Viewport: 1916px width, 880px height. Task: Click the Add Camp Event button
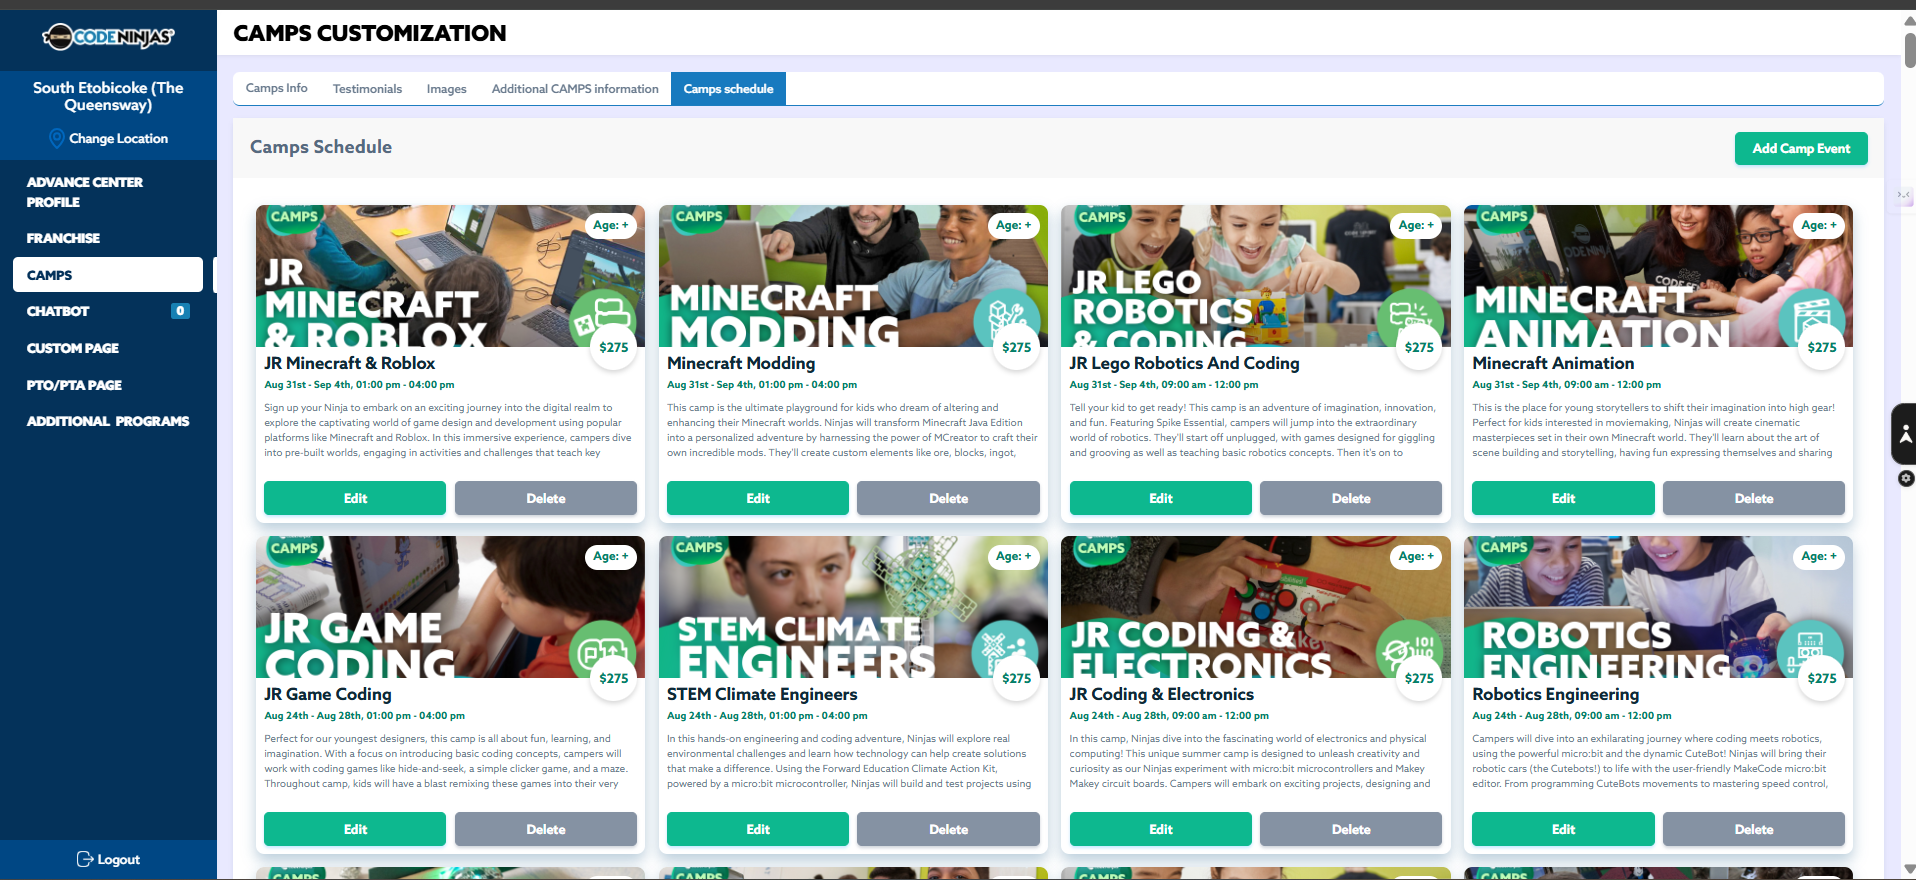pos(1800,148)
